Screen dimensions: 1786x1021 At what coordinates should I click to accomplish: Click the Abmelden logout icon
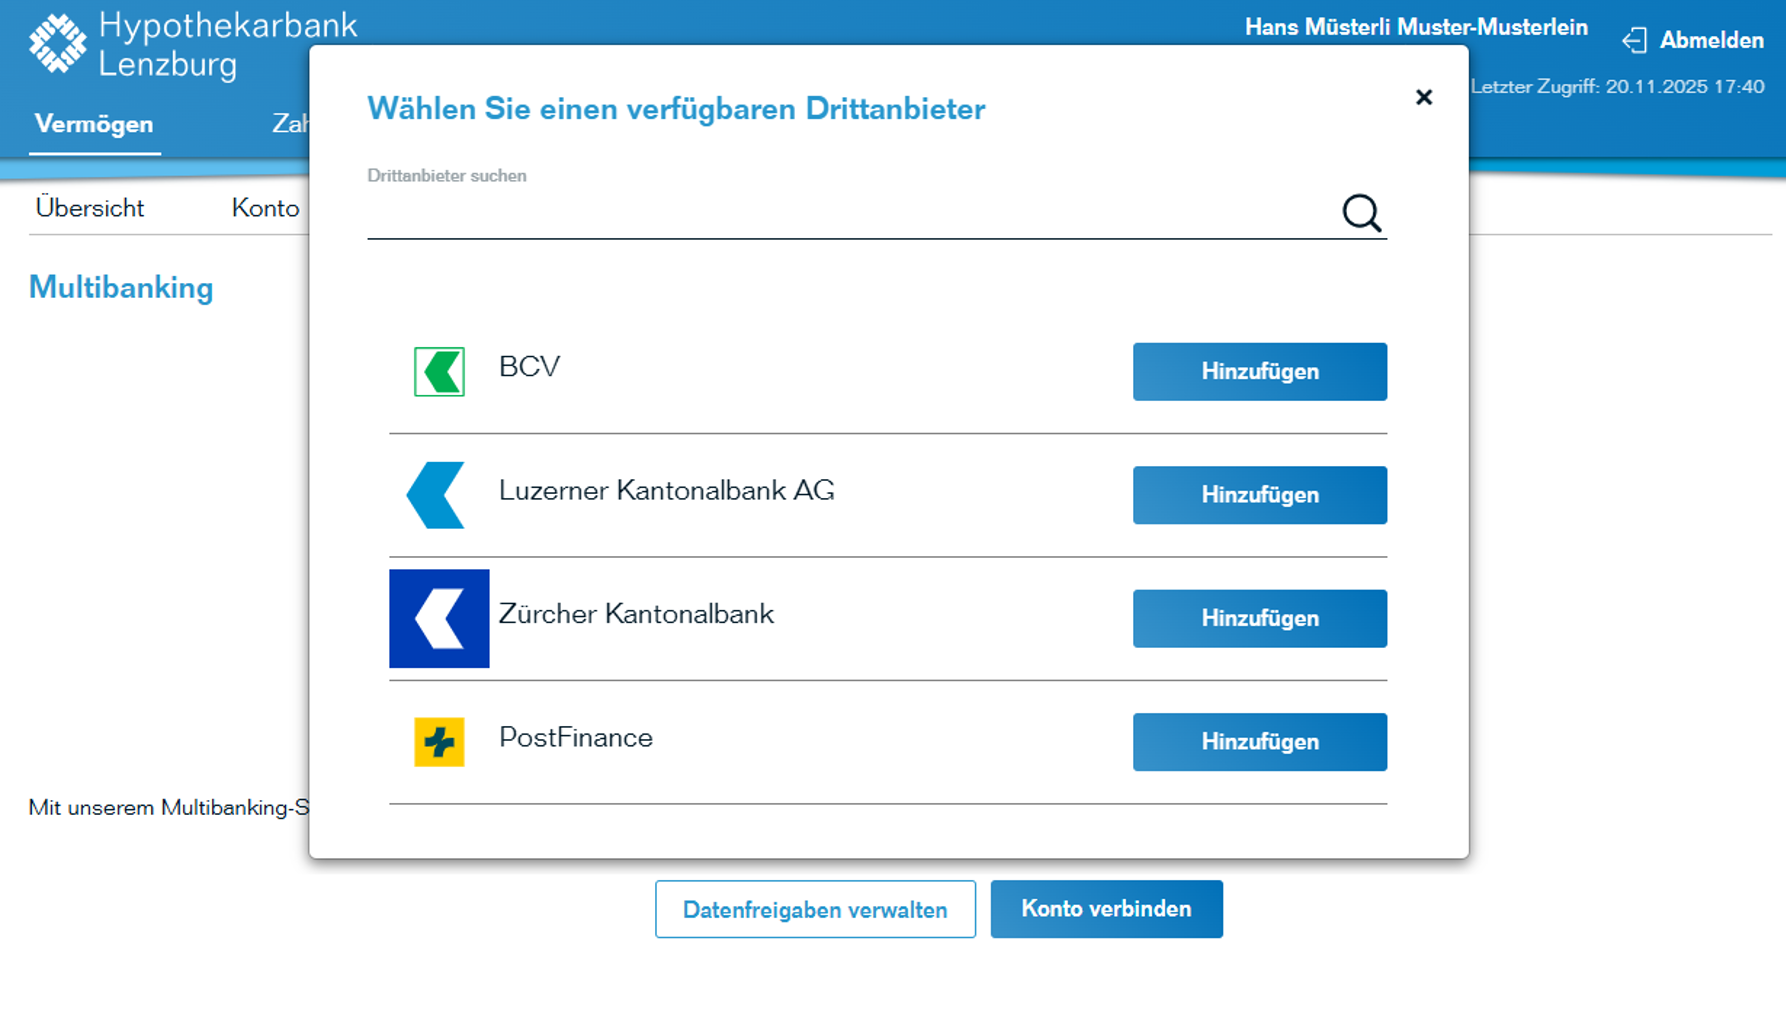pyautogui.click(x=1635, y=40)
